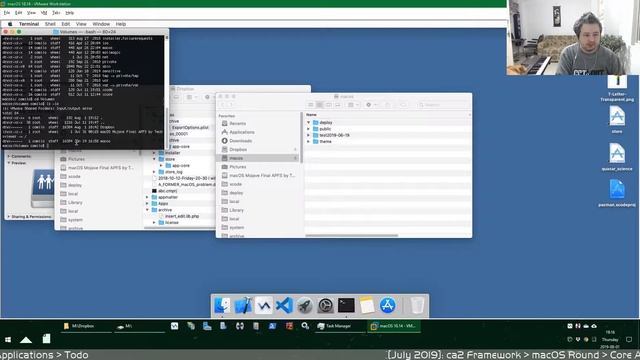Image resolution: width=640 pixels, height=360 pixels.
Task: Click the white wave-logo app in dock
Action: click(264, 305)
